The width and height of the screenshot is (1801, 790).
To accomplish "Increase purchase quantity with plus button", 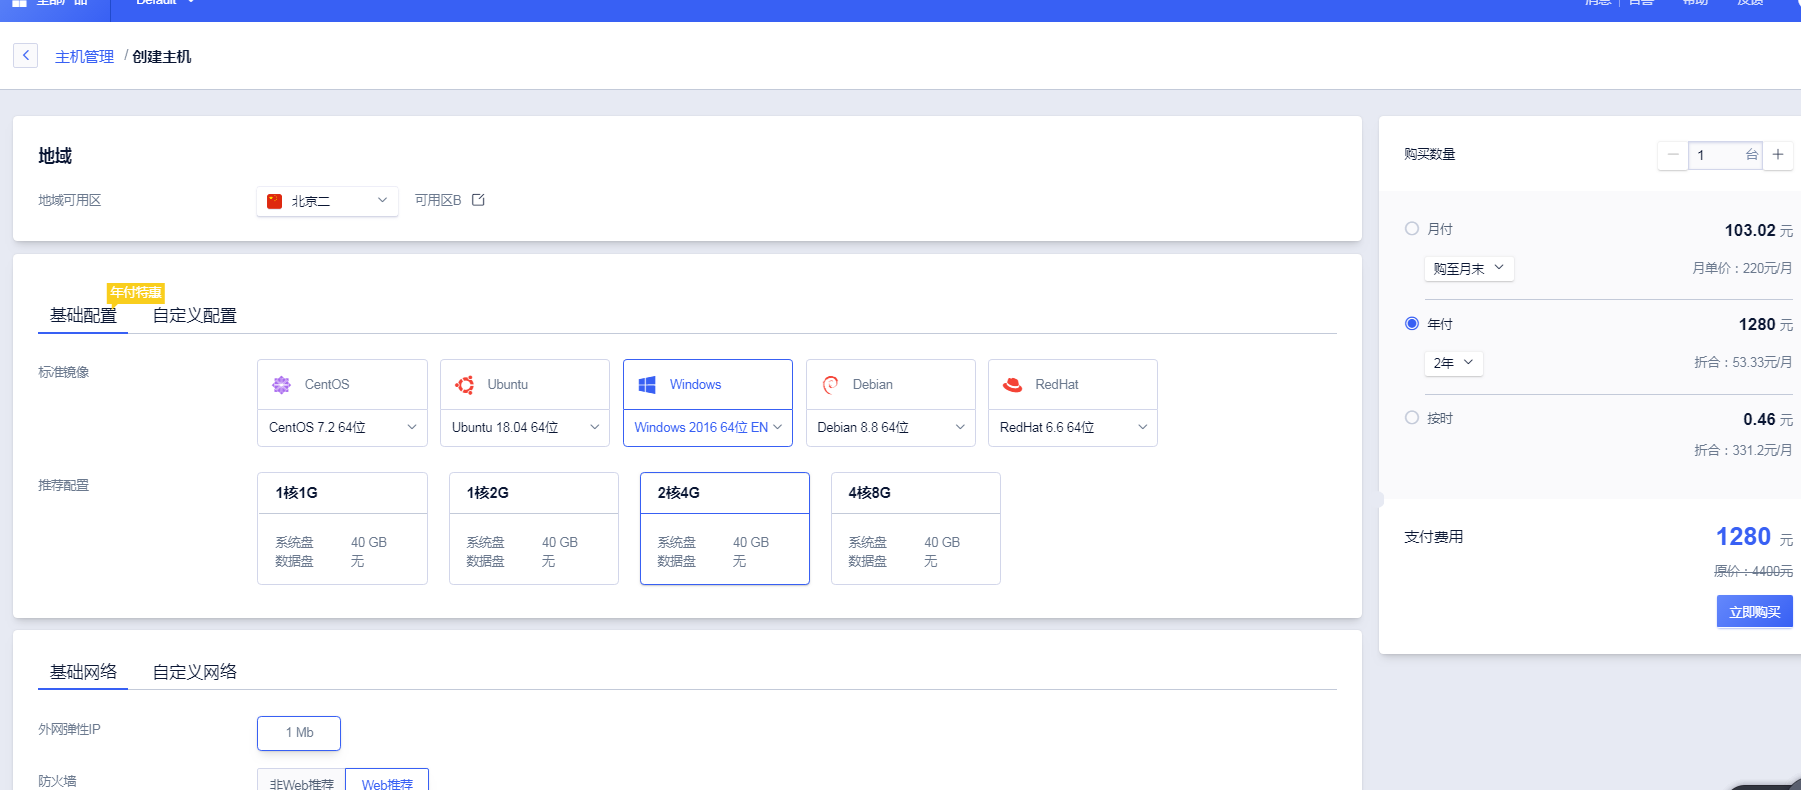I will (x=1778, y=155).
